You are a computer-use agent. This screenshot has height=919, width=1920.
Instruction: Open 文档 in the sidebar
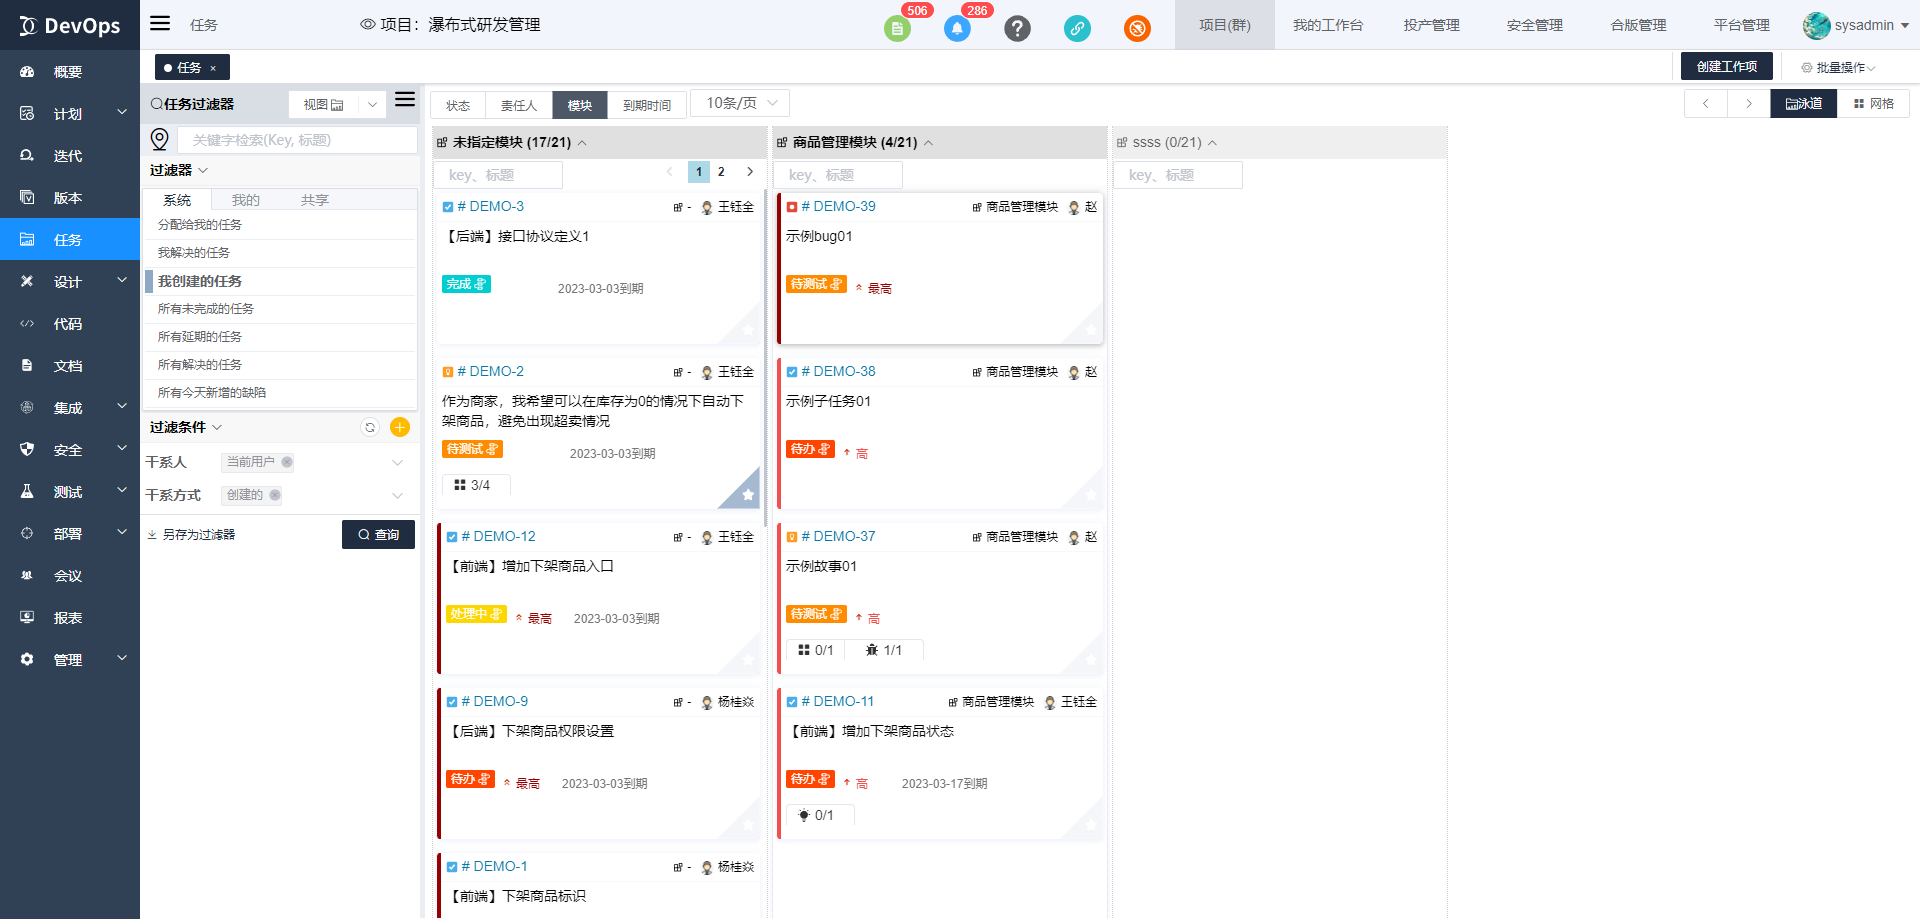point(70,366)
